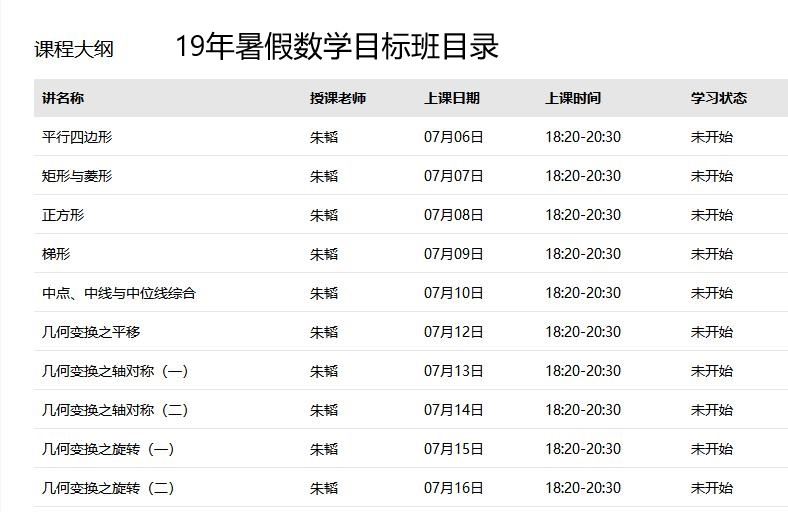Image resolution: width=788 pixels, height=512 pixels.
Task: Click teacher 朱韬 in the 梯形 row
Action: pyautogui.click(x=324, y=254)
